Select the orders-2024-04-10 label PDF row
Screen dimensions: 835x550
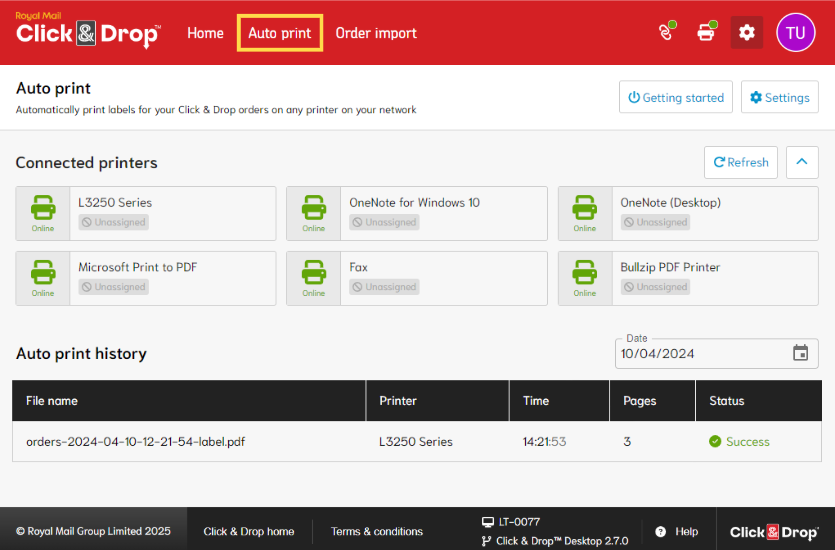(136, 441)
